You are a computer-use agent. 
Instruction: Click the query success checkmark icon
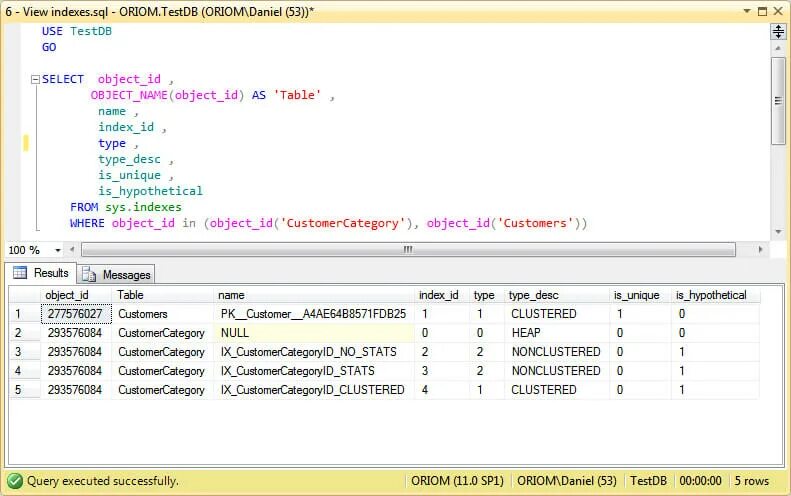coord(15,481)
